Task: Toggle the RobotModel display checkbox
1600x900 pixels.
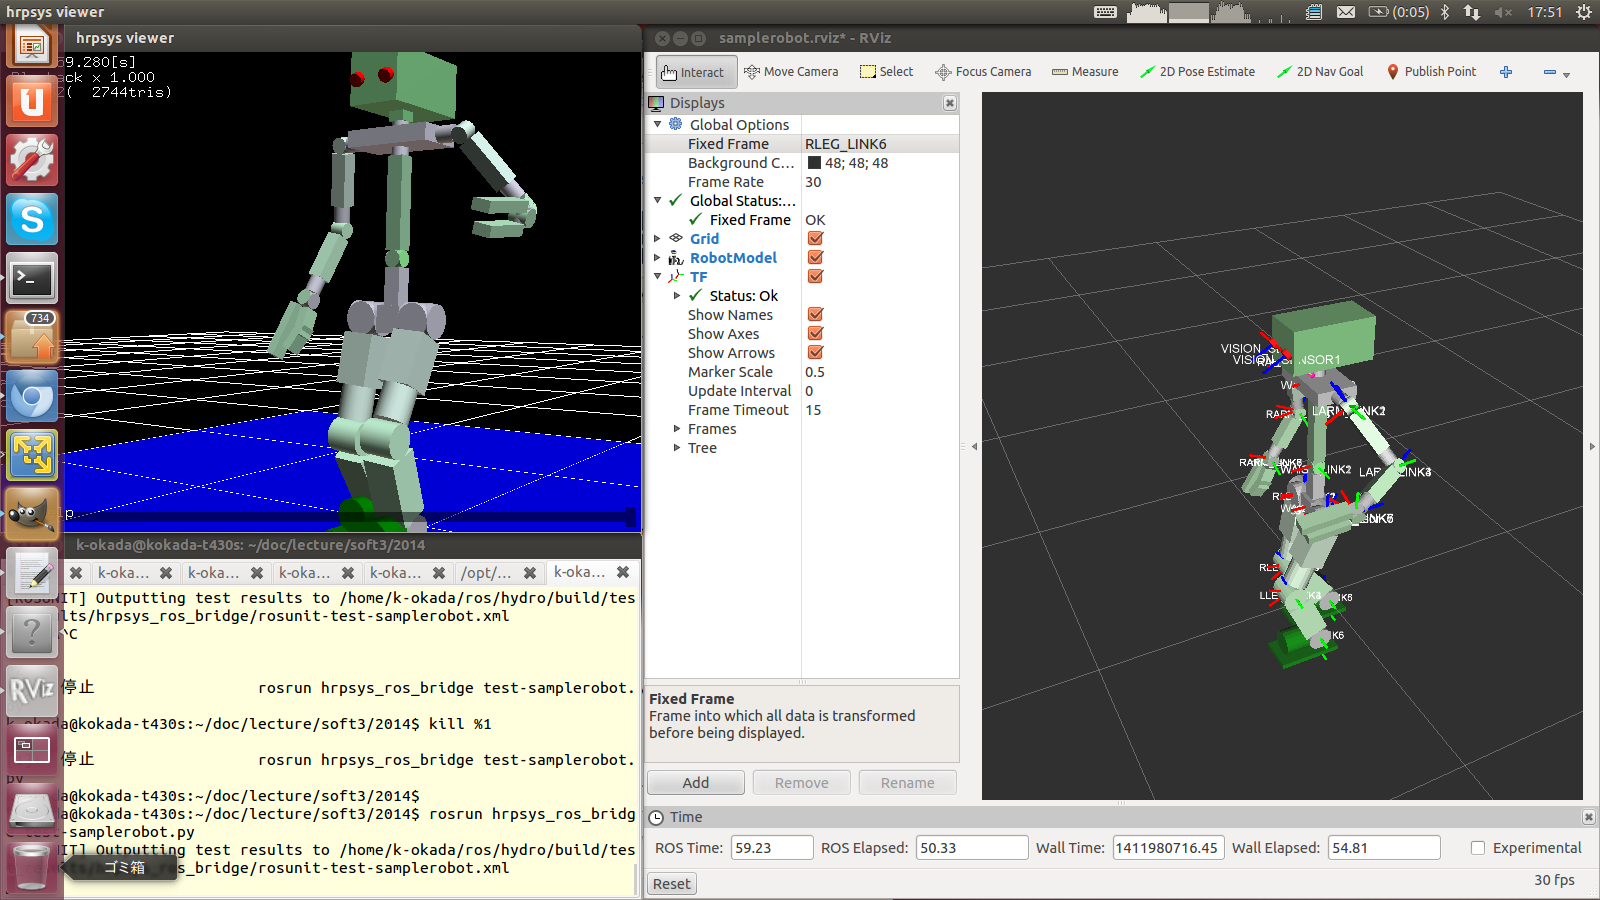Action: click(815, 258)
